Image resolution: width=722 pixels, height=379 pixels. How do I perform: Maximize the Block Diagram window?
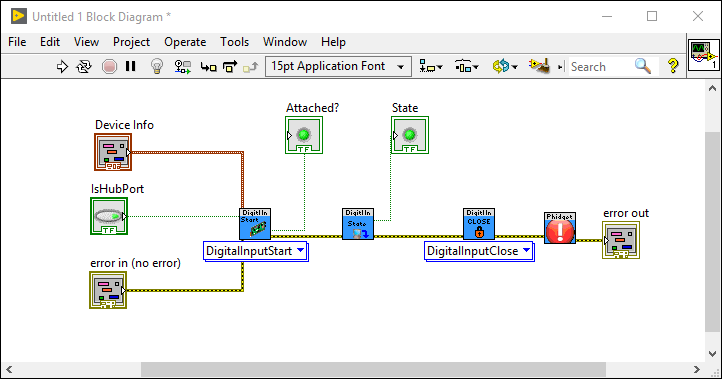pos(652,16)
